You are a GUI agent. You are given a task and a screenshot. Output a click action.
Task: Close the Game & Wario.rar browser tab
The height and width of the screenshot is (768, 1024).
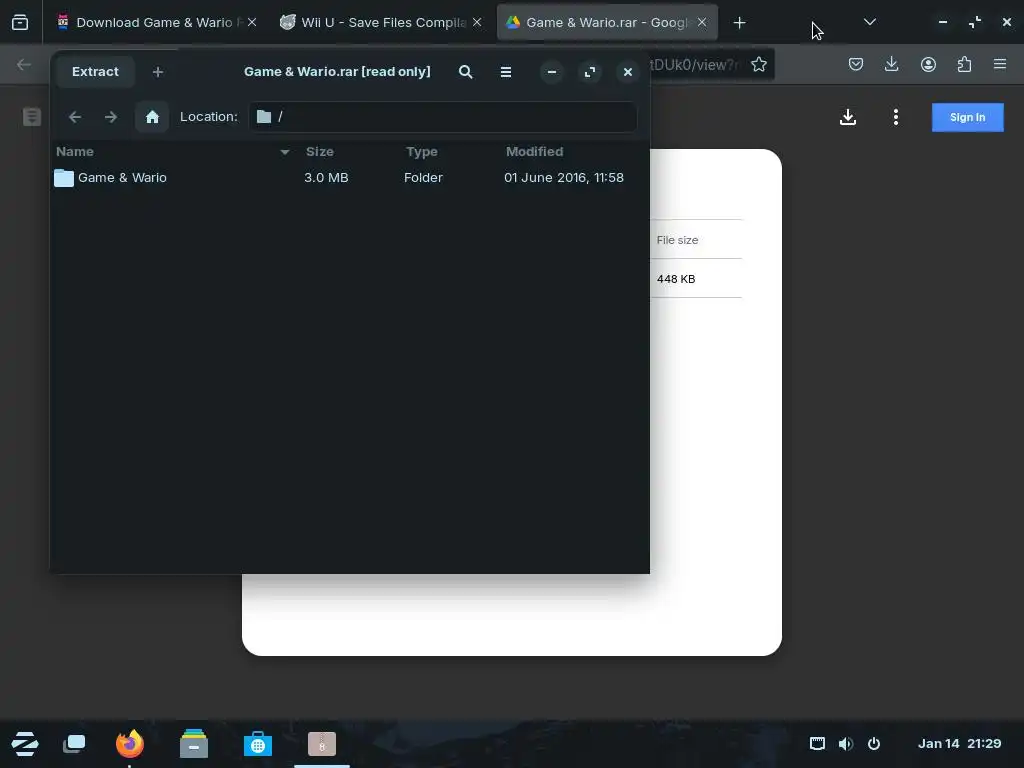[702, 22]
